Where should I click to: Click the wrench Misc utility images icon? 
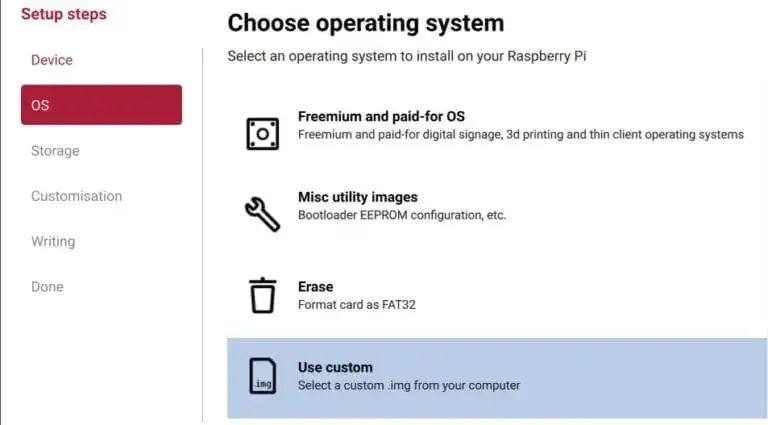tap(263, 214)
